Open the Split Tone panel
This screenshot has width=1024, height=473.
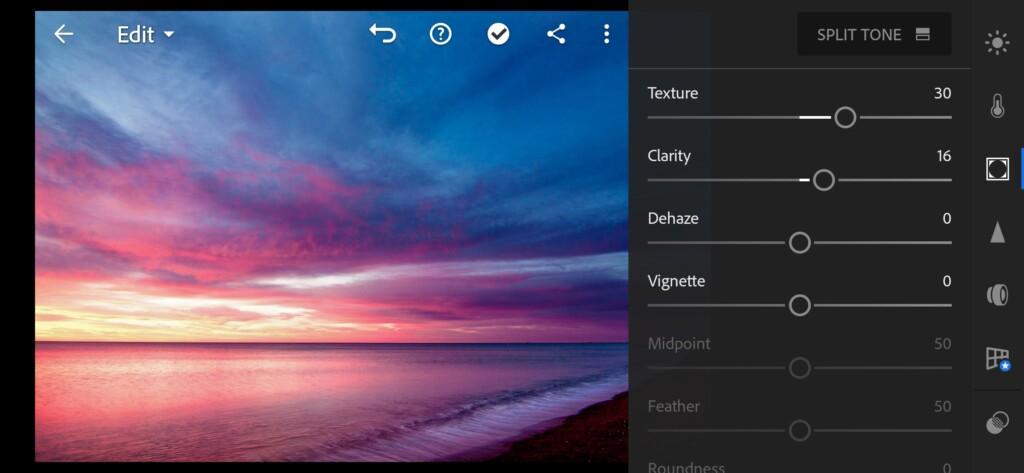pos(874,35)
